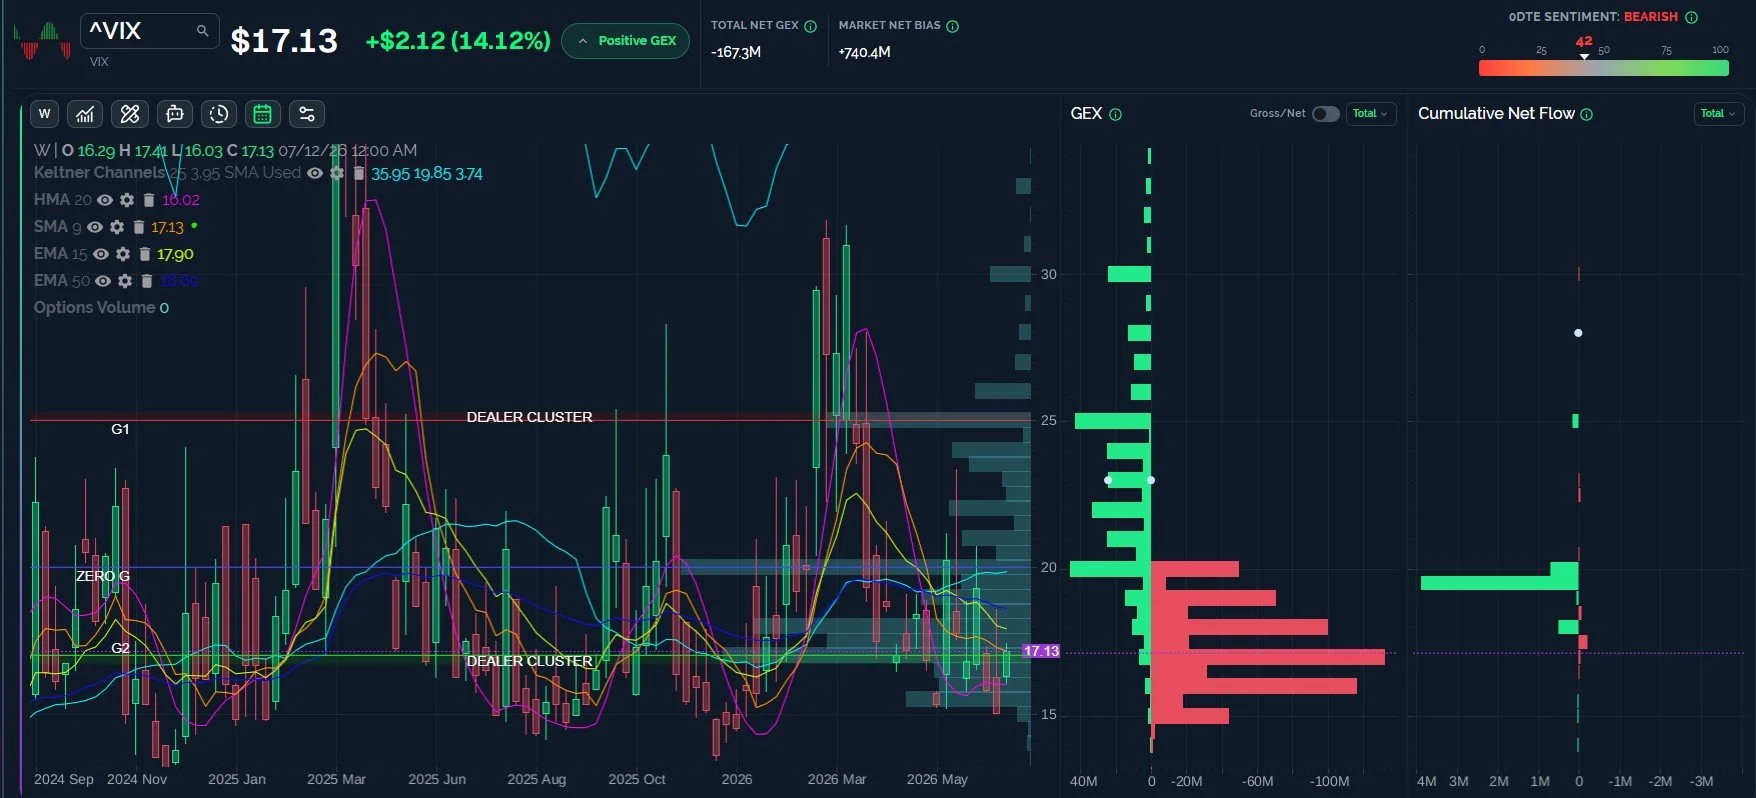Show Total Net GEX info tooltip

(x=811, y=26)
